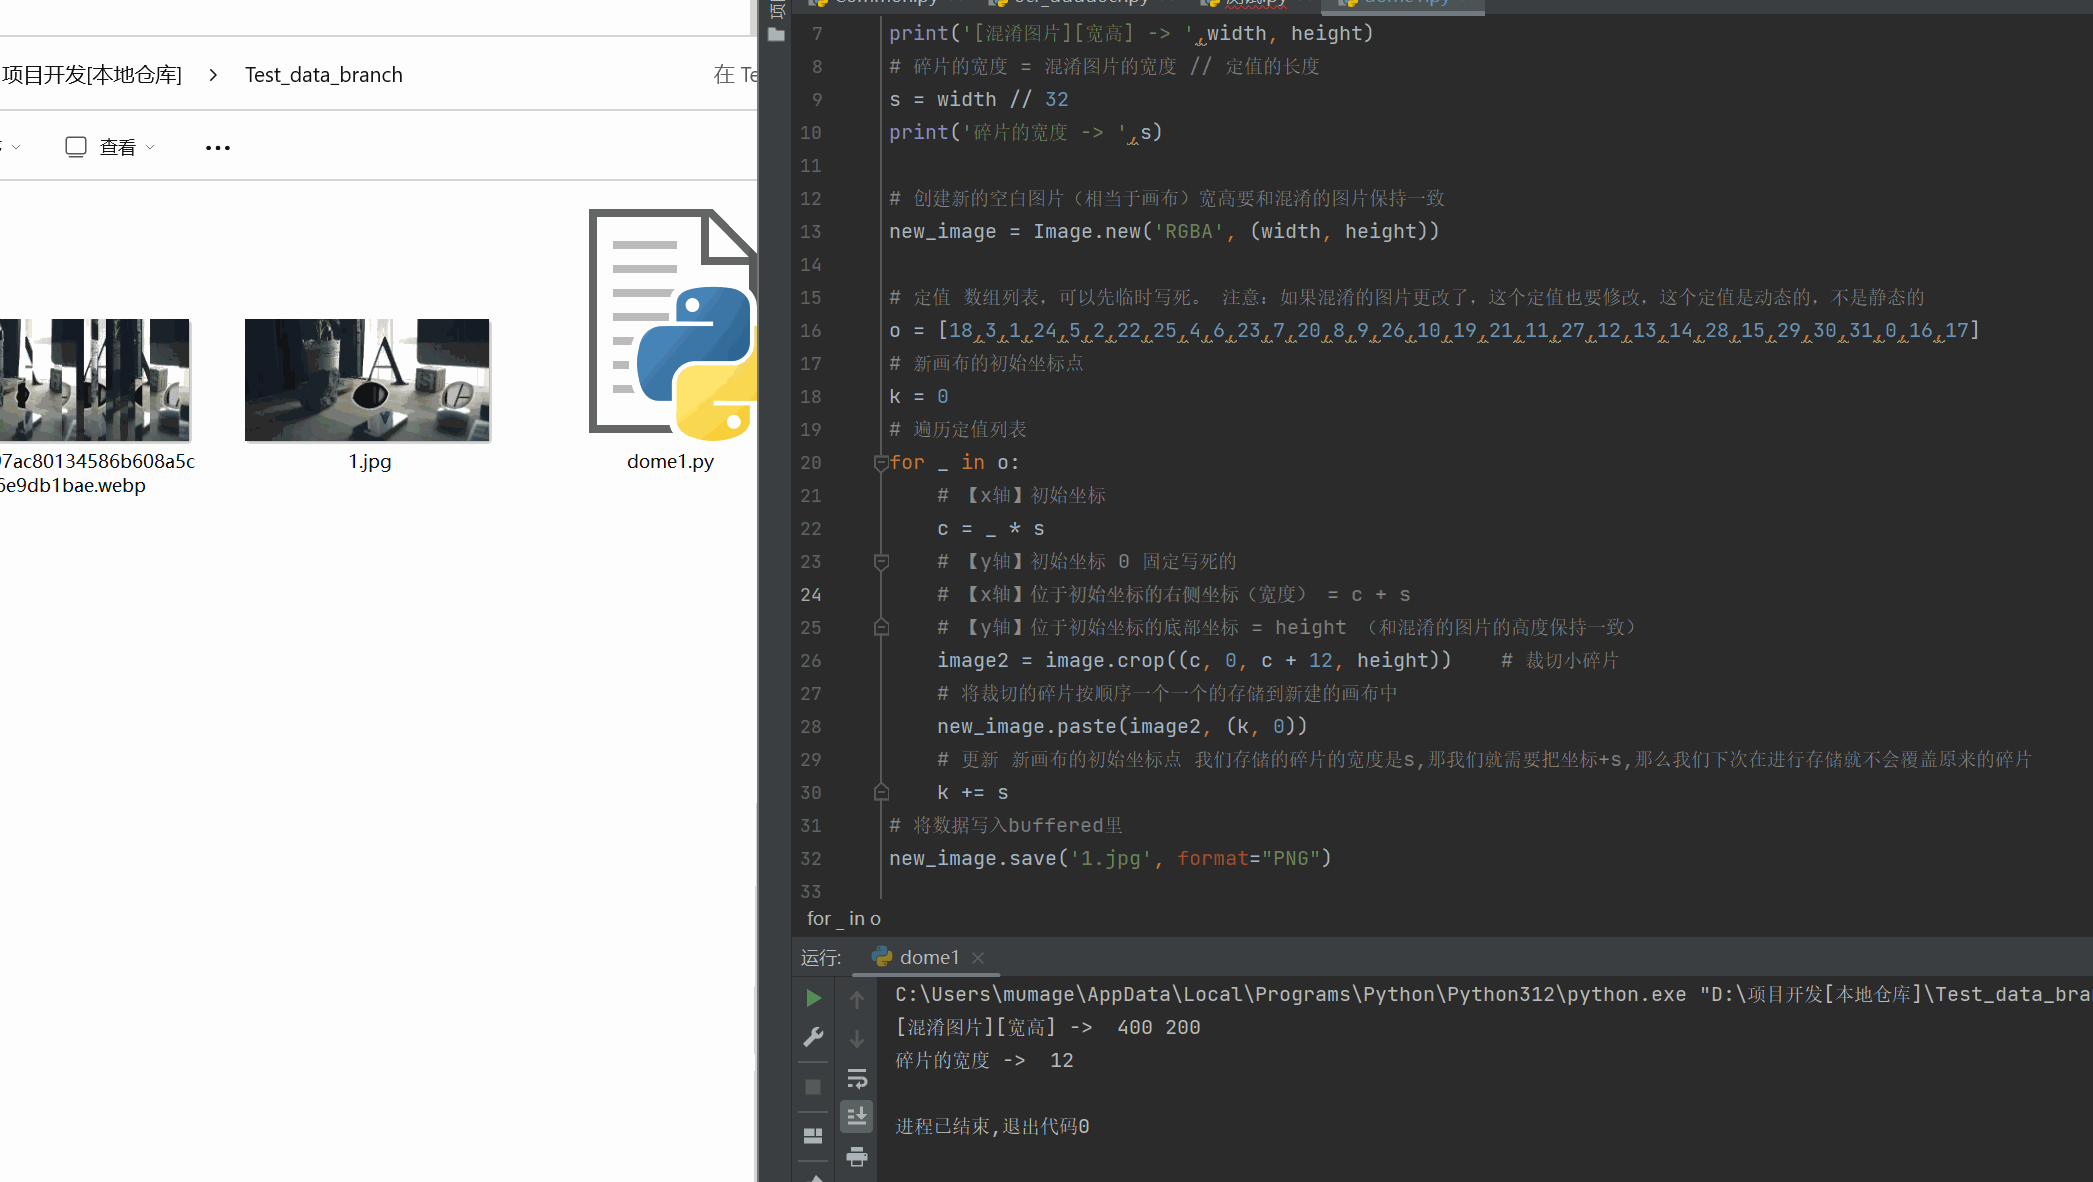
Task: Select the 1.jpg image thumbnail
Action: 368,381
